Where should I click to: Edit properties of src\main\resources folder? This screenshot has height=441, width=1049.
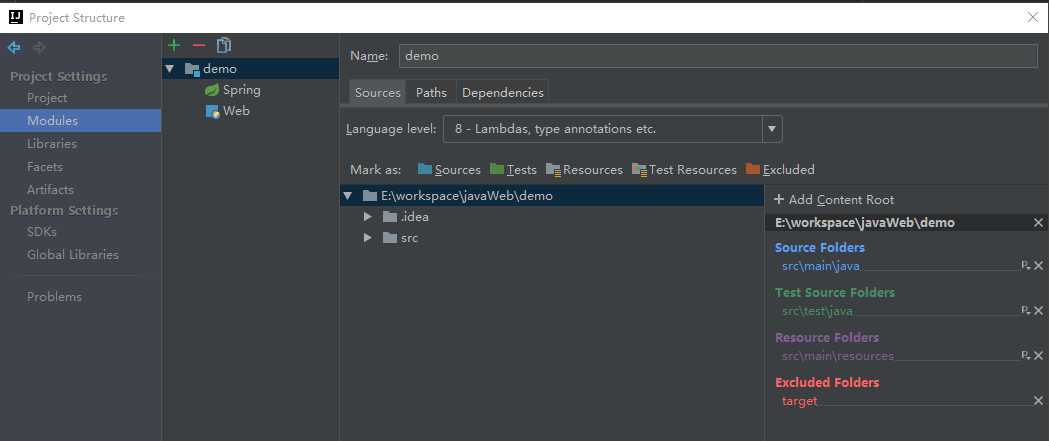point(1026,355)
